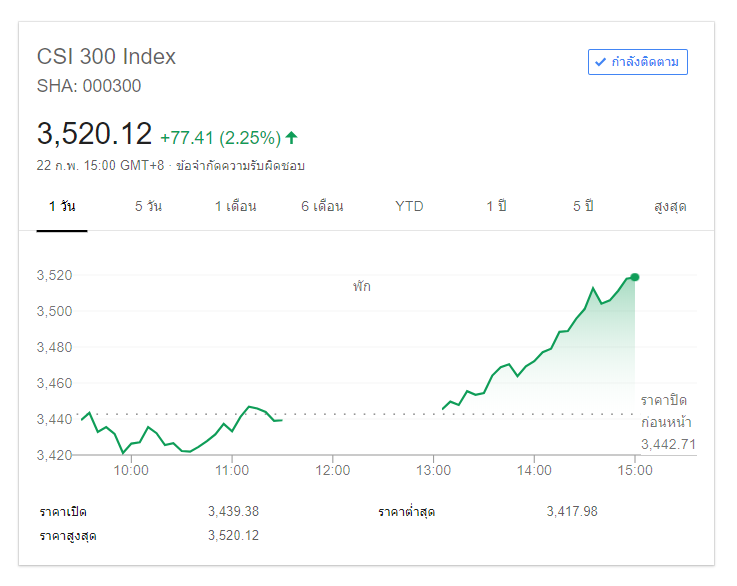This screenshot has width=737, height=586.
Task: Click the ราคาต่ำสุด lowest price value
Action: pos(572,512)
